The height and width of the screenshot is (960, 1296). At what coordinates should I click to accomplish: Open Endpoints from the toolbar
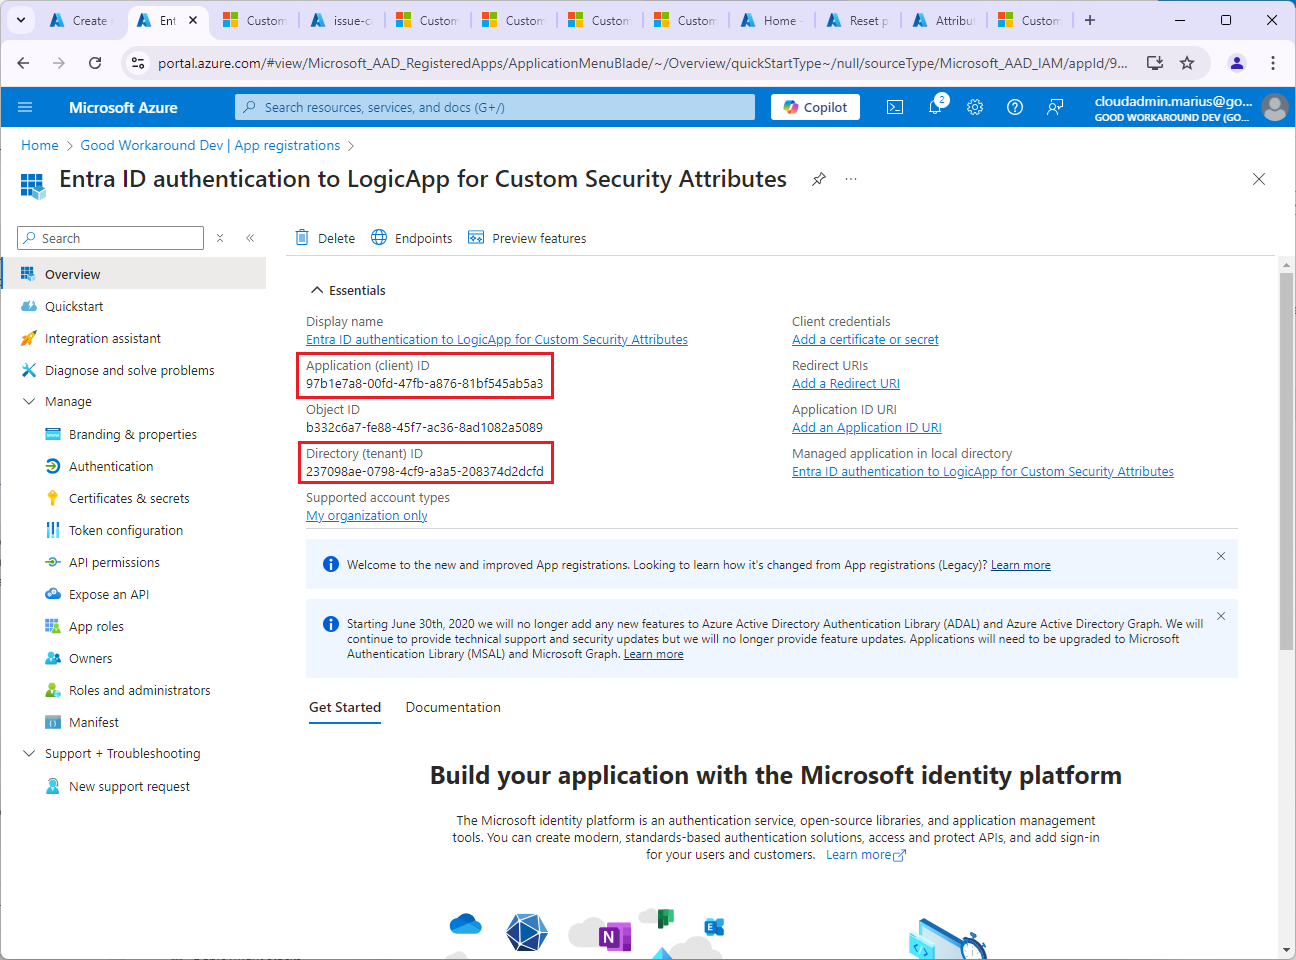click(x=412, y=238)
